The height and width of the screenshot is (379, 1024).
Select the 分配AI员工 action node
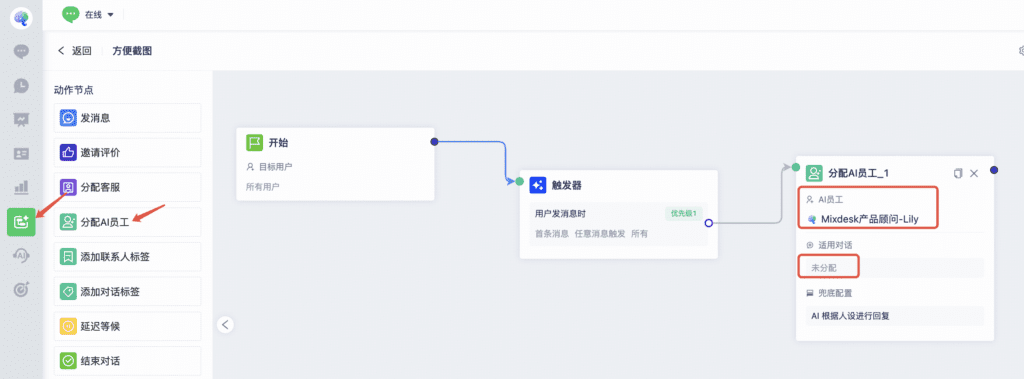[127, 222]
